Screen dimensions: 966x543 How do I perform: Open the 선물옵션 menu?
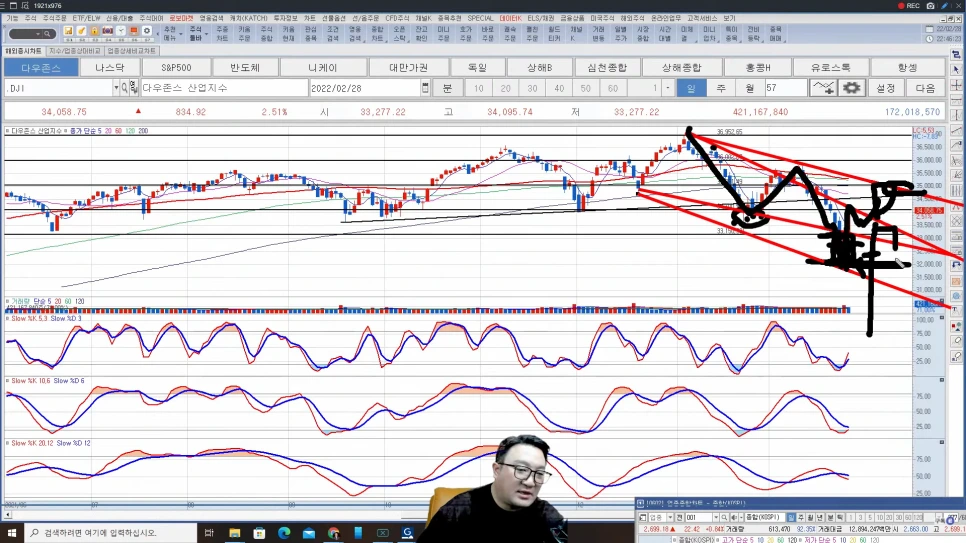tap(334, 18)
